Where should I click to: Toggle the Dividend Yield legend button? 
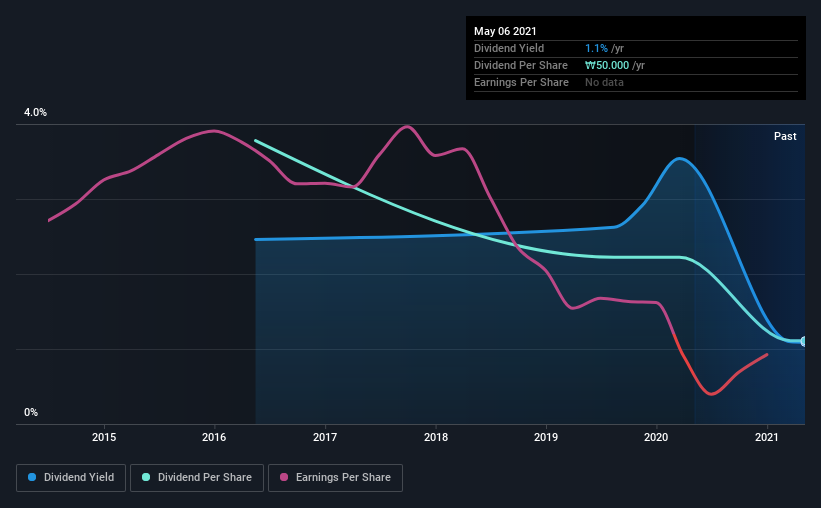pyautogui.click(x=71, y=478)
